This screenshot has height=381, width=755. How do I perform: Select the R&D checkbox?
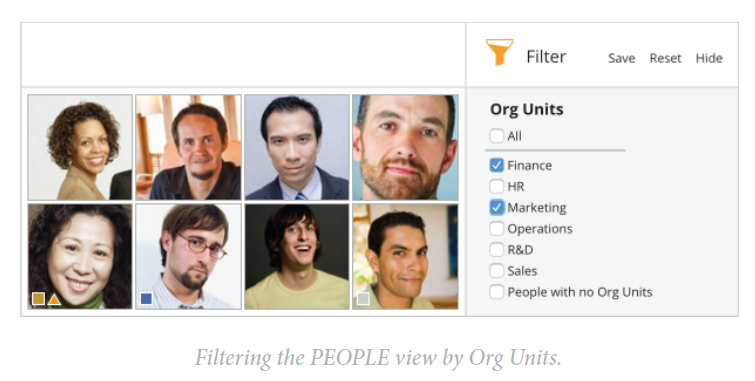[x=496, y=250]
